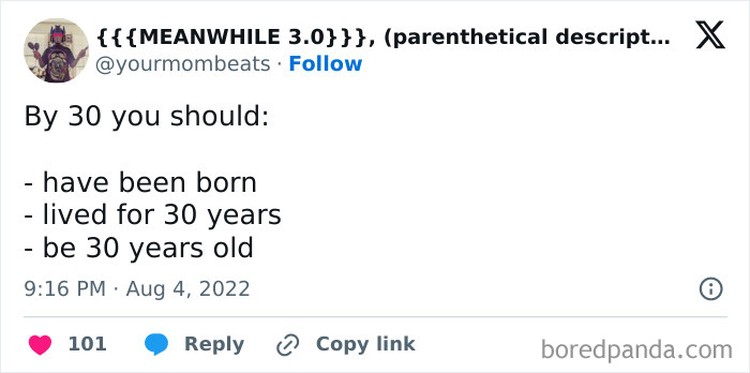Tap the blue speech bubble reply icon
Image resolution: width=750 pixels, height=373 pixels.
coord(156,345)
